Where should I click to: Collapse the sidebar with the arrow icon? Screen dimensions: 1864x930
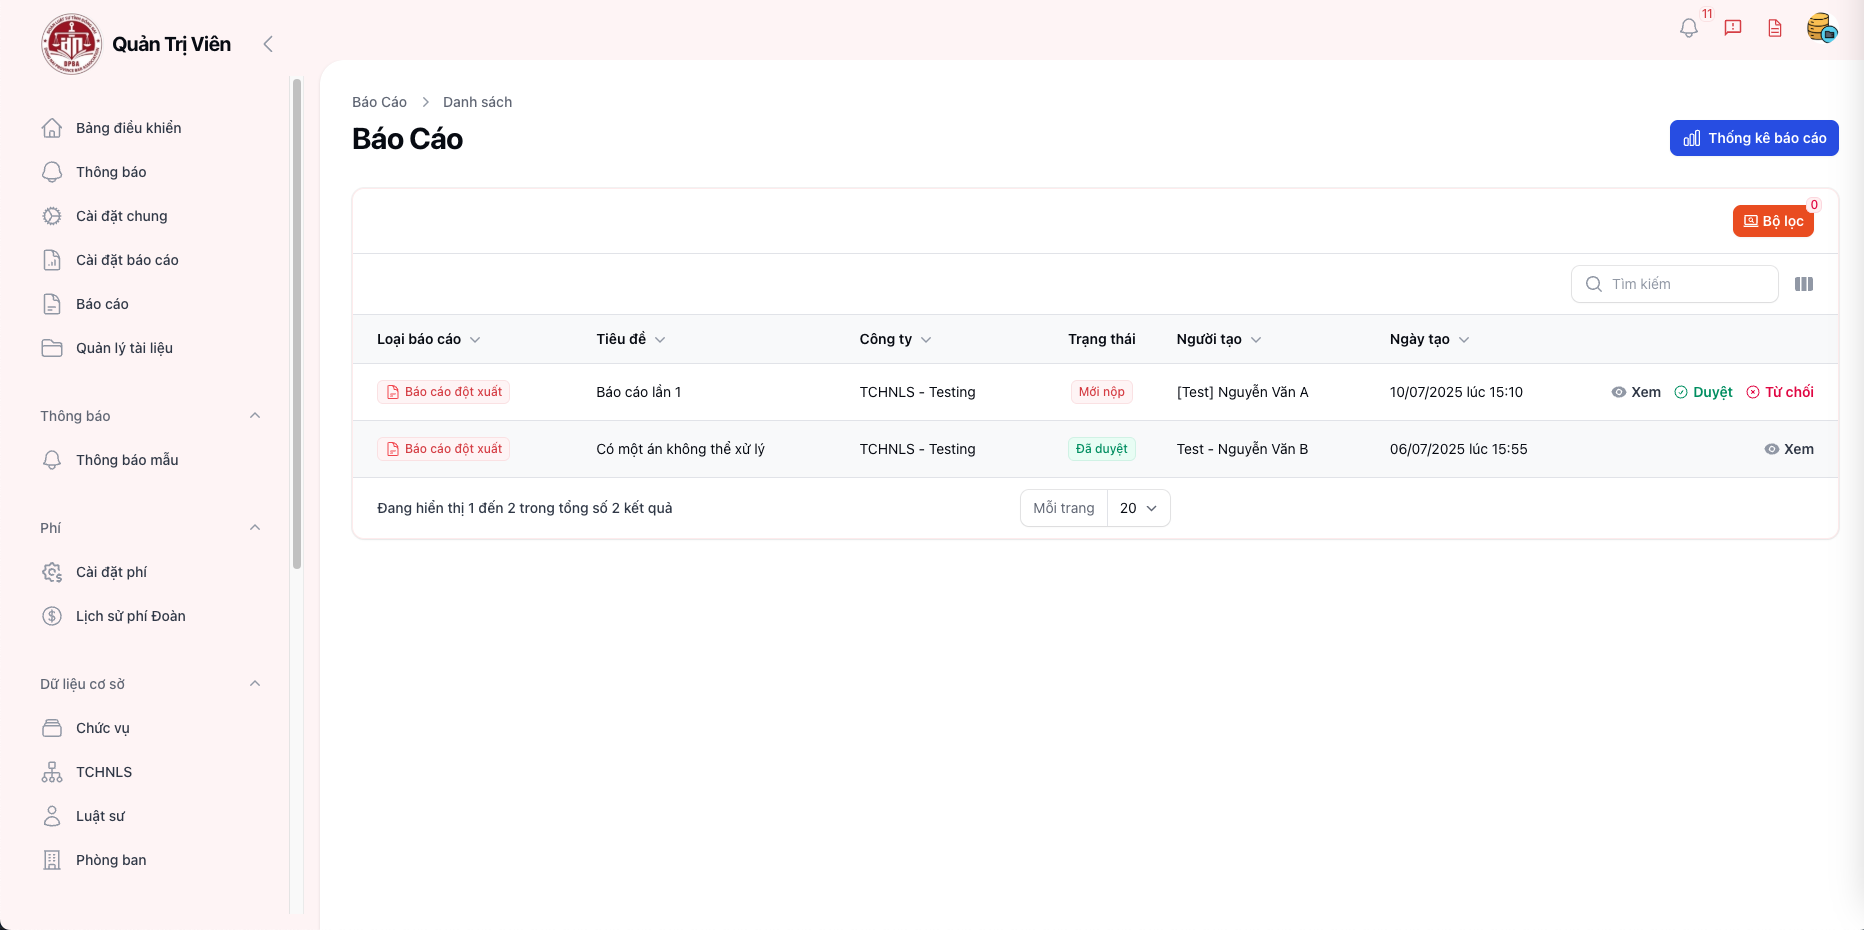(x=268, y=44)
